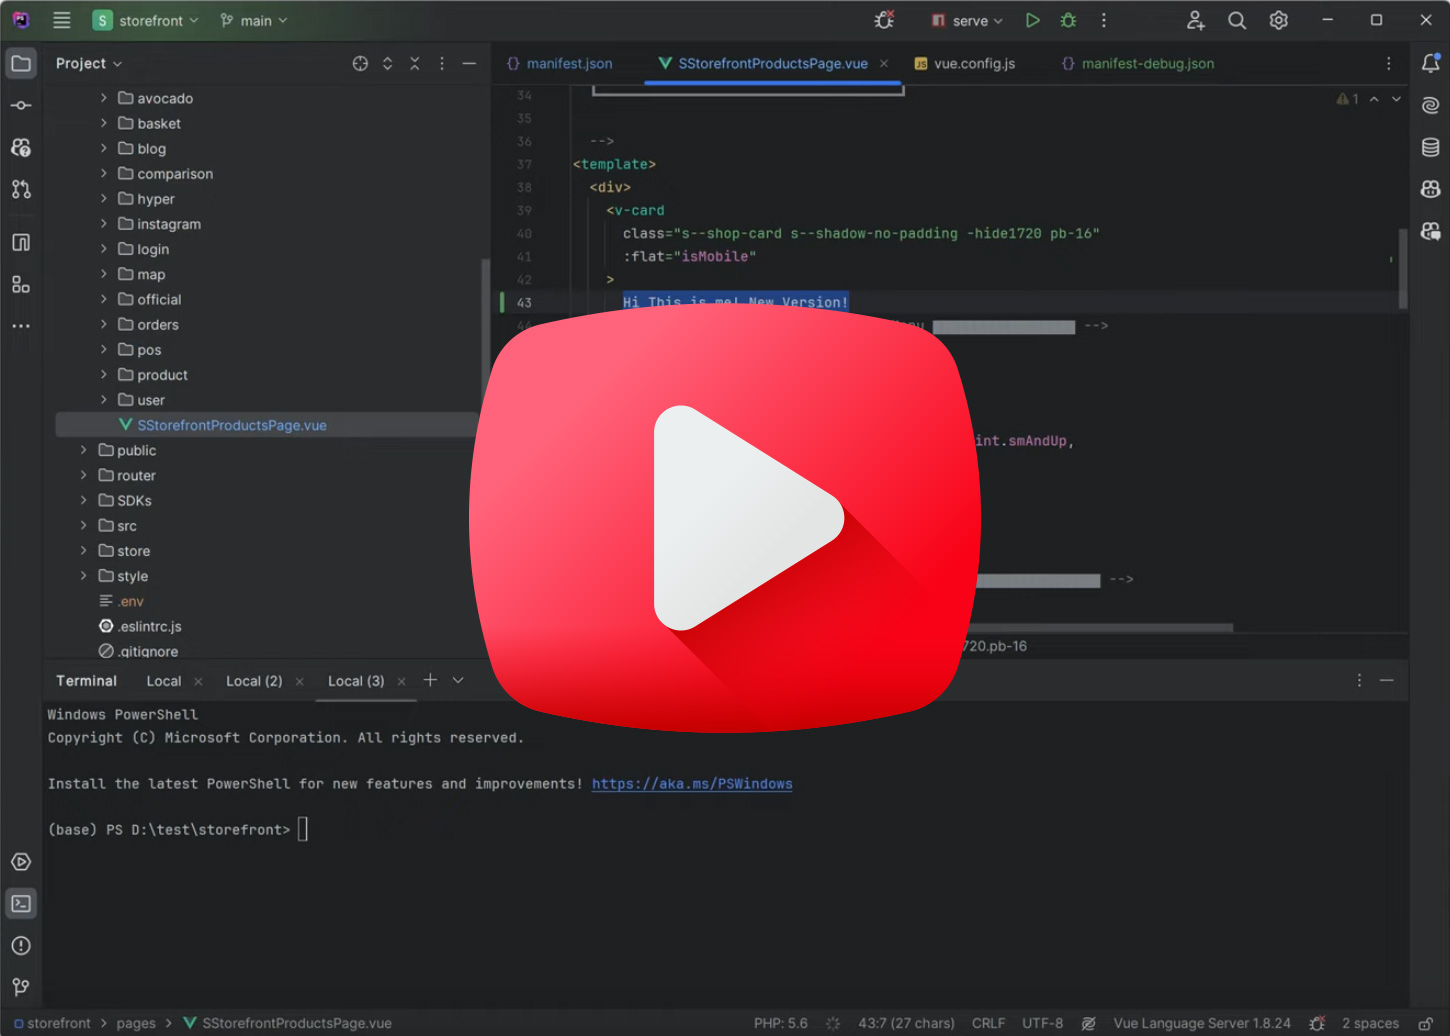The height and width of the screenshot is (1036, 1450).
Task: Open the storefront project dropdown
Action: point(146,20)
